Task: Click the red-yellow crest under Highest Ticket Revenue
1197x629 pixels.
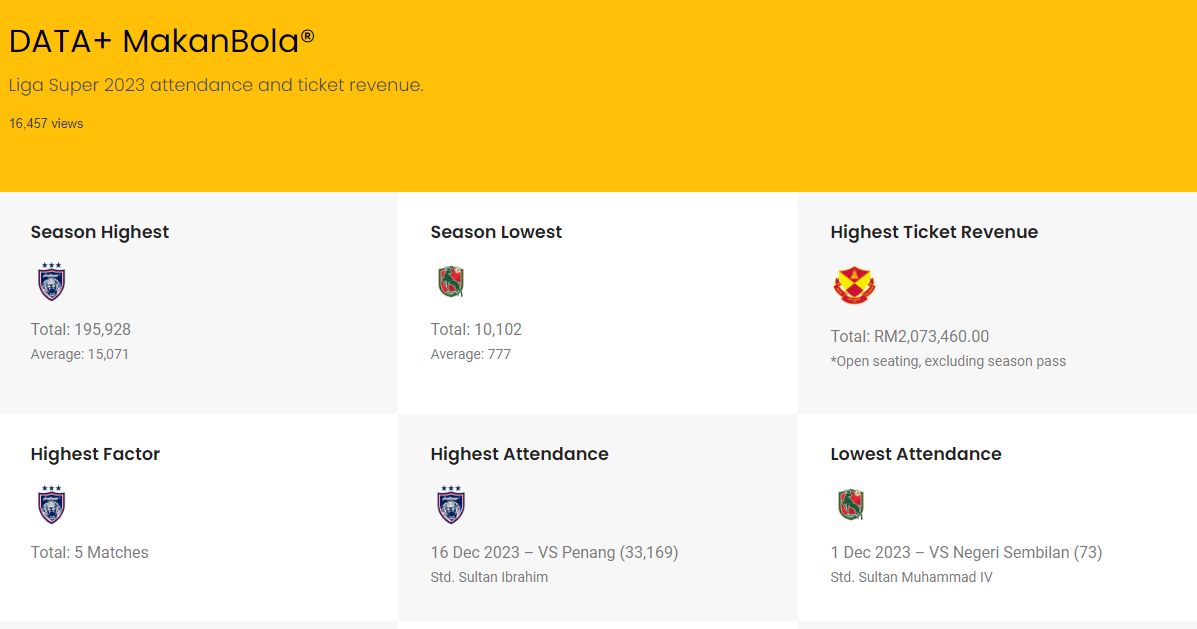Action: (x=854, y=286)
